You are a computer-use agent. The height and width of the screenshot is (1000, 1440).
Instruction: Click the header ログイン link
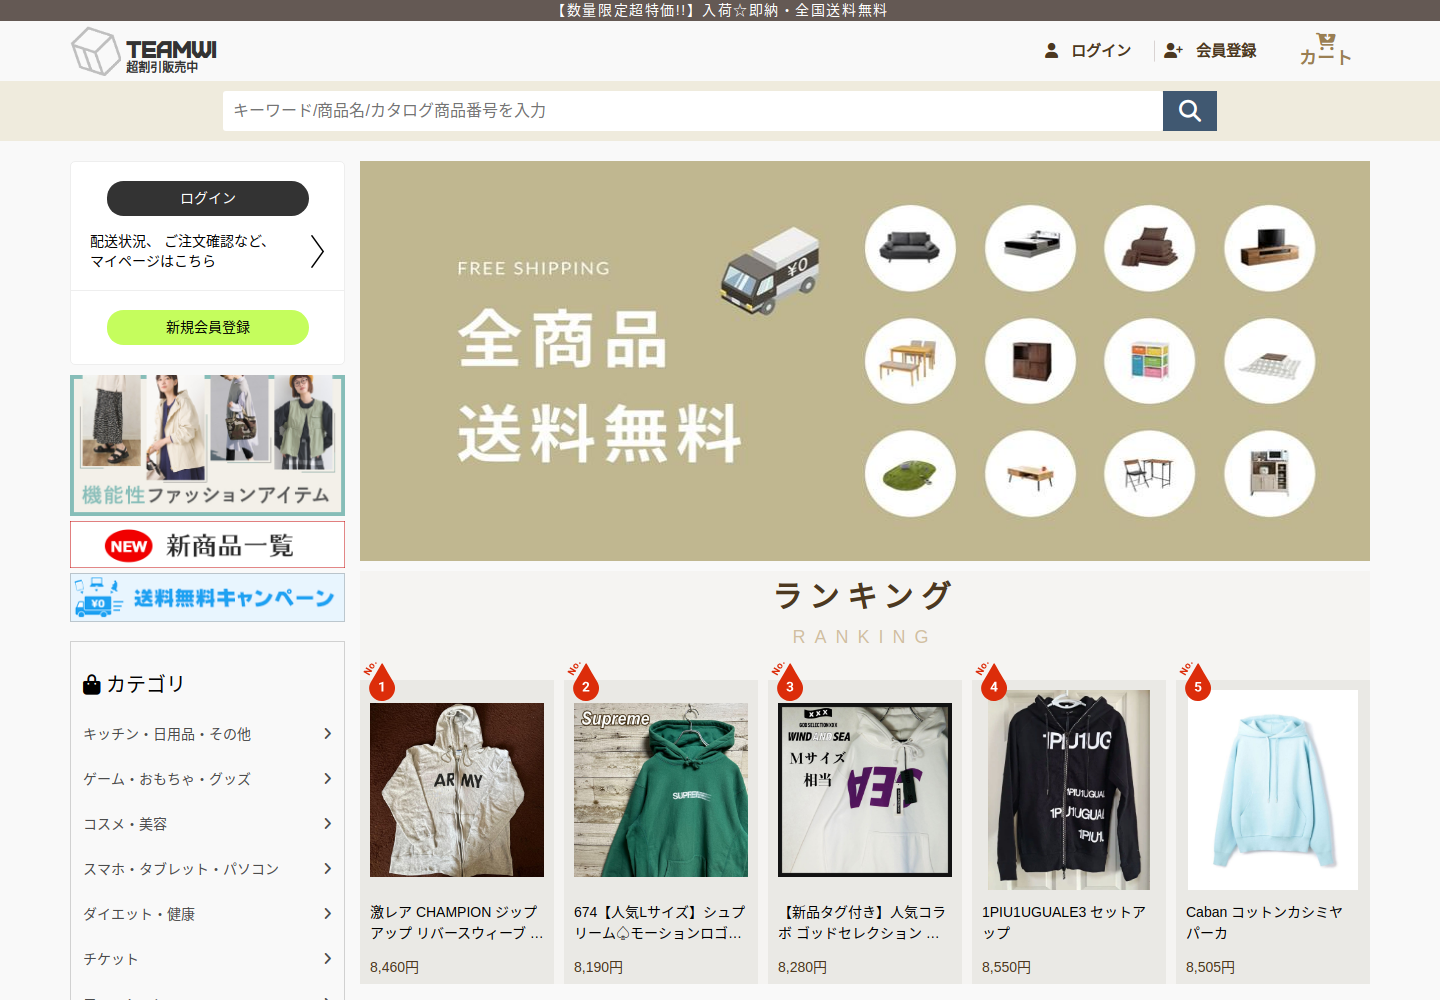[x=1088, y=50]
